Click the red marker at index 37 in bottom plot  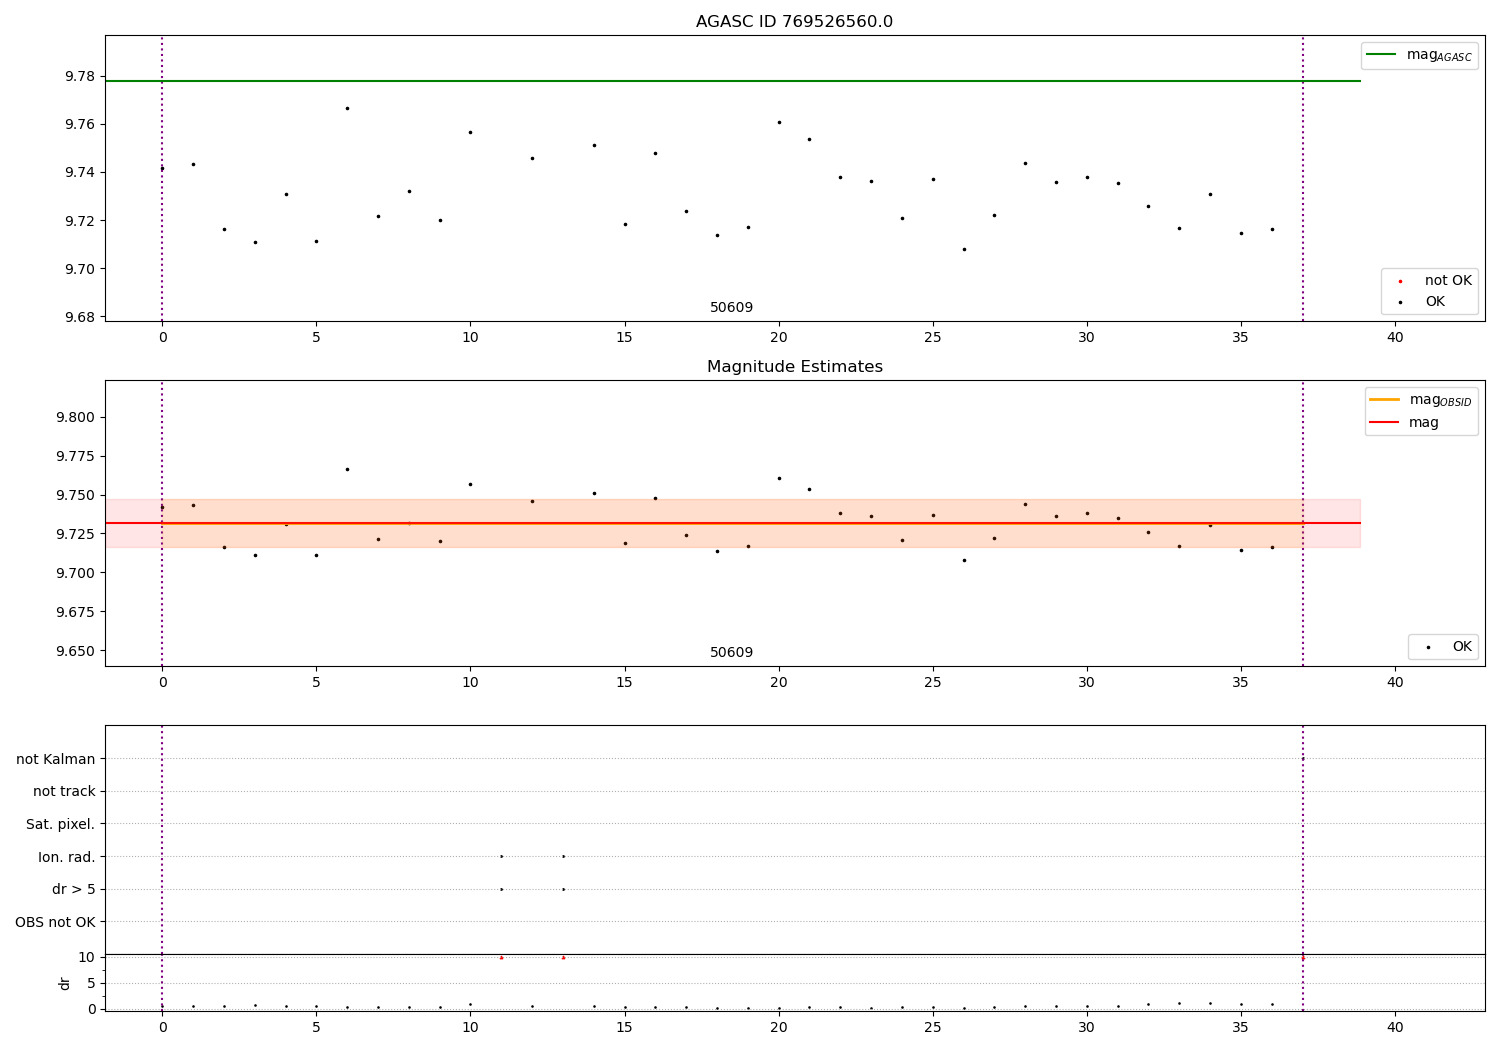(x=1302, y=957)
